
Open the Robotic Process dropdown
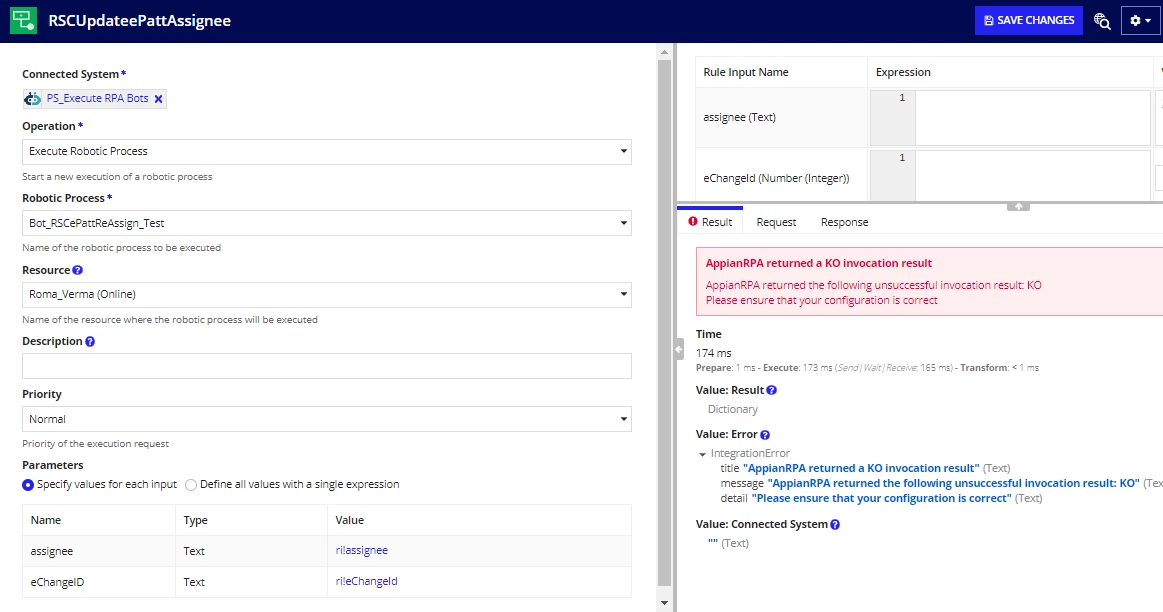pyautogui.click(x=326, y=223)
